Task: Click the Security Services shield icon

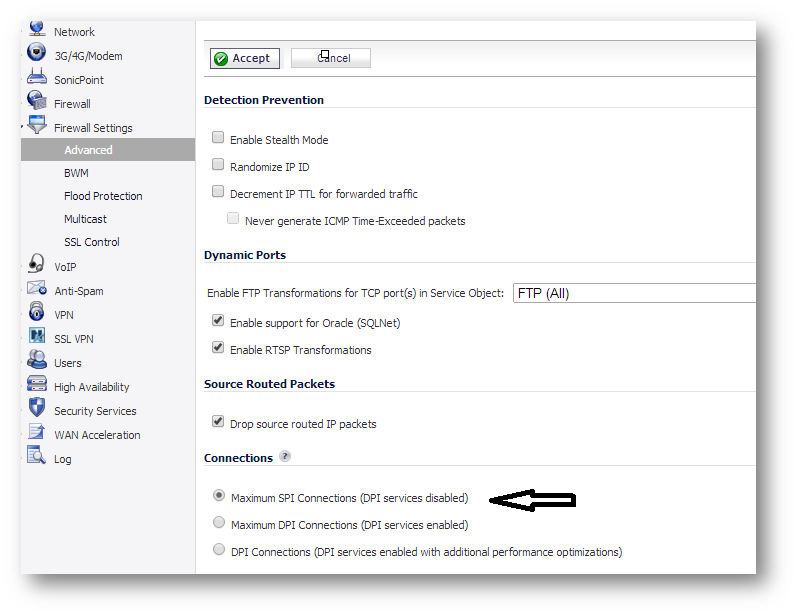Action: (37, 407)
